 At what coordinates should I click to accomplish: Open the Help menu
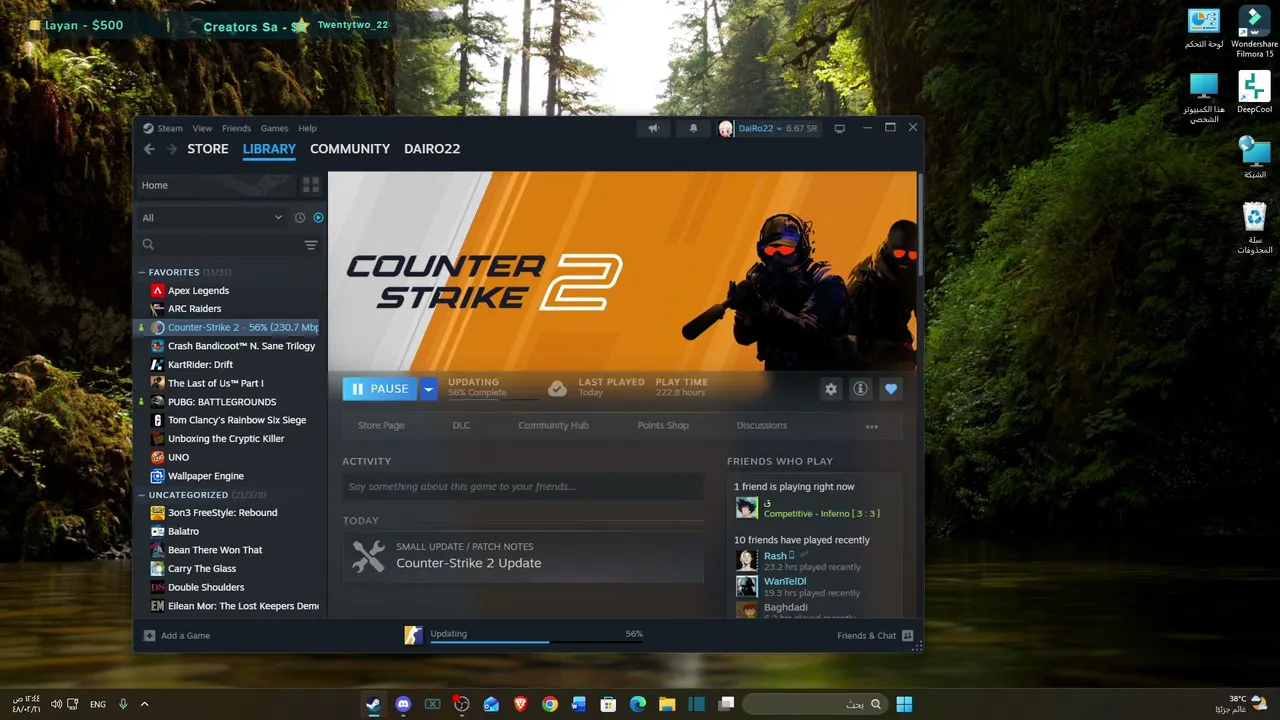point(307,128)
